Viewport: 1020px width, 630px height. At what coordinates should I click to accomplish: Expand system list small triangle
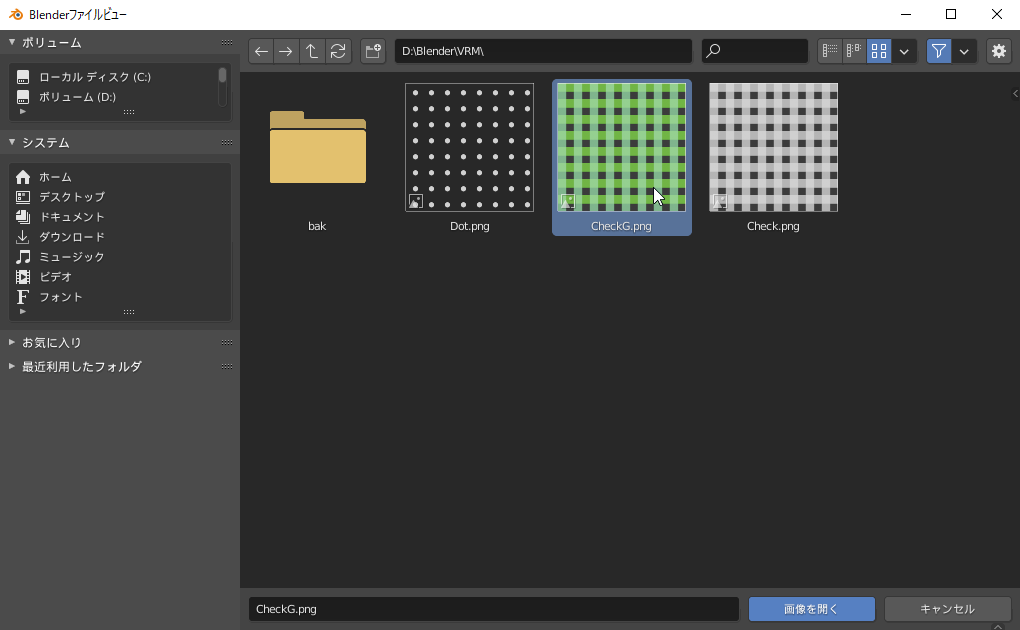[x=23, y=311]
